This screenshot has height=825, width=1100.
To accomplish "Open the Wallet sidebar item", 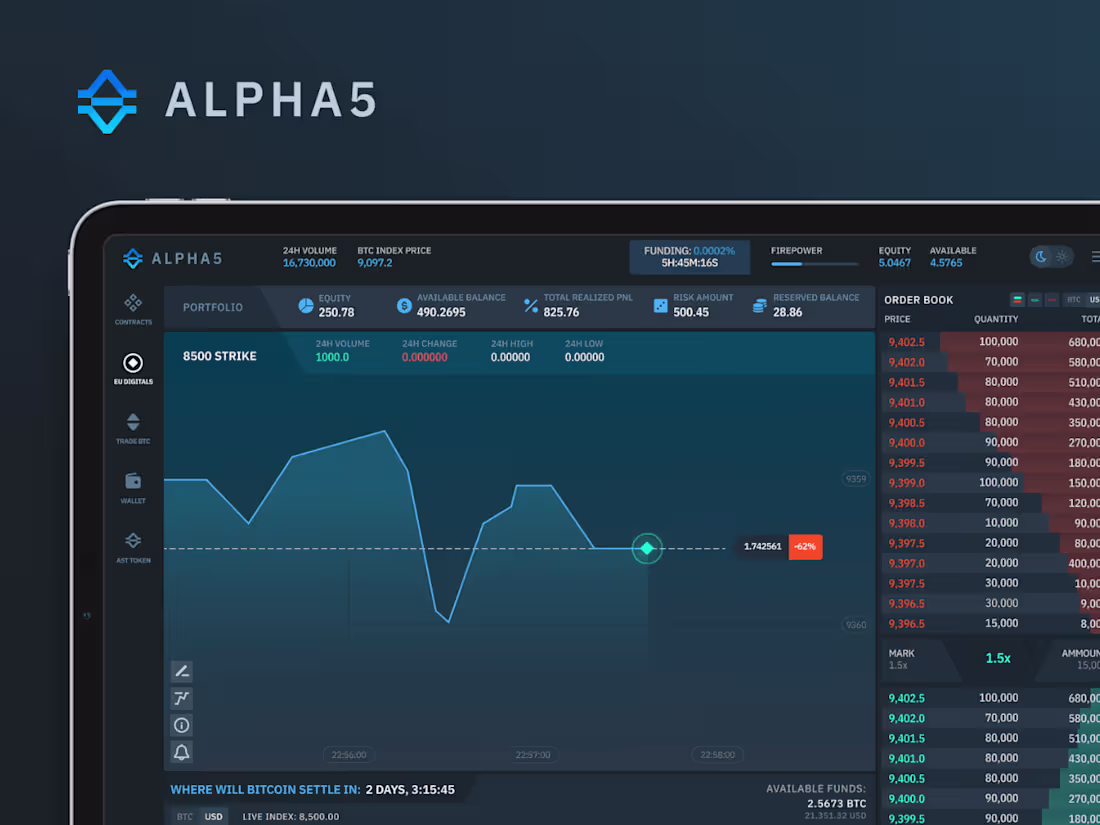I will [x=133, y=488].
